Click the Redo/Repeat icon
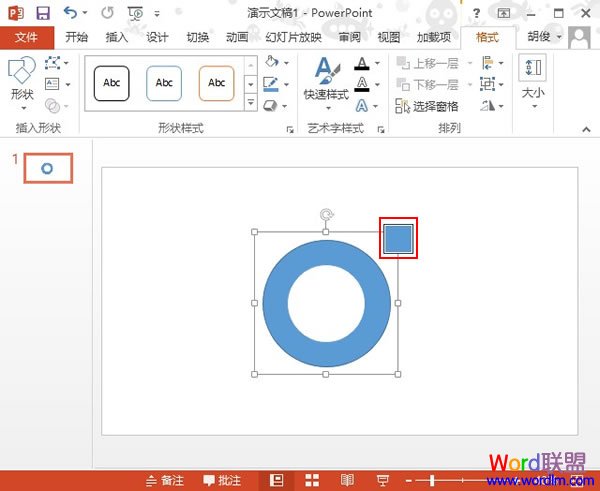 108,13
